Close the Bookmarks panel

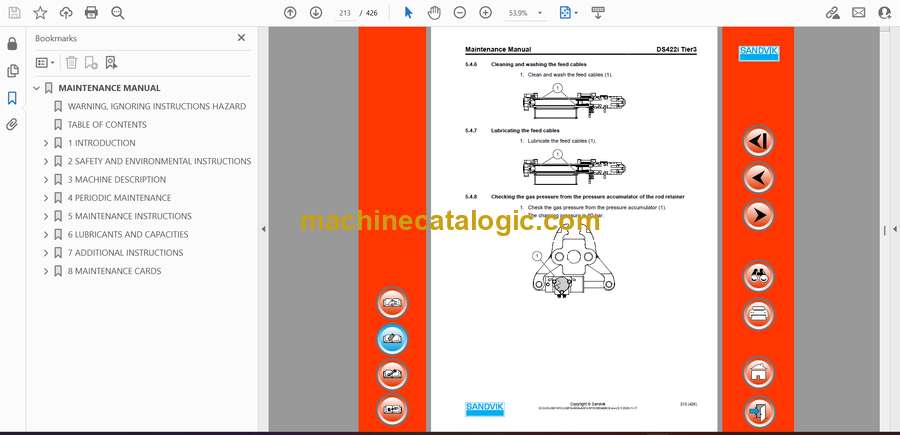point(241,38)
